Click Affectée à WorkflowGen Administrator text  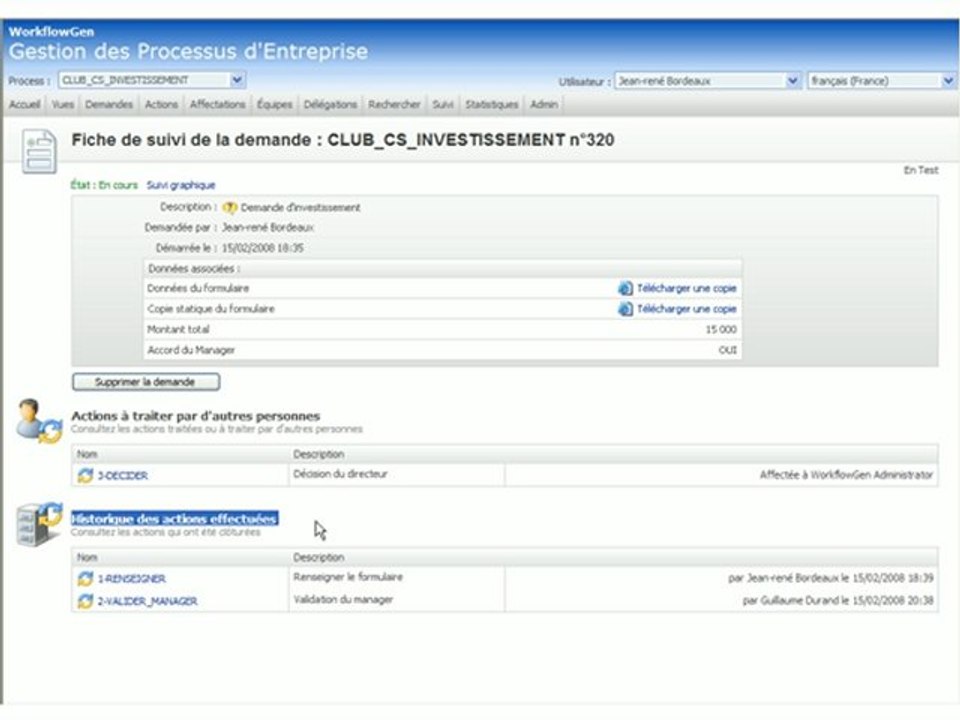[846, 474]
